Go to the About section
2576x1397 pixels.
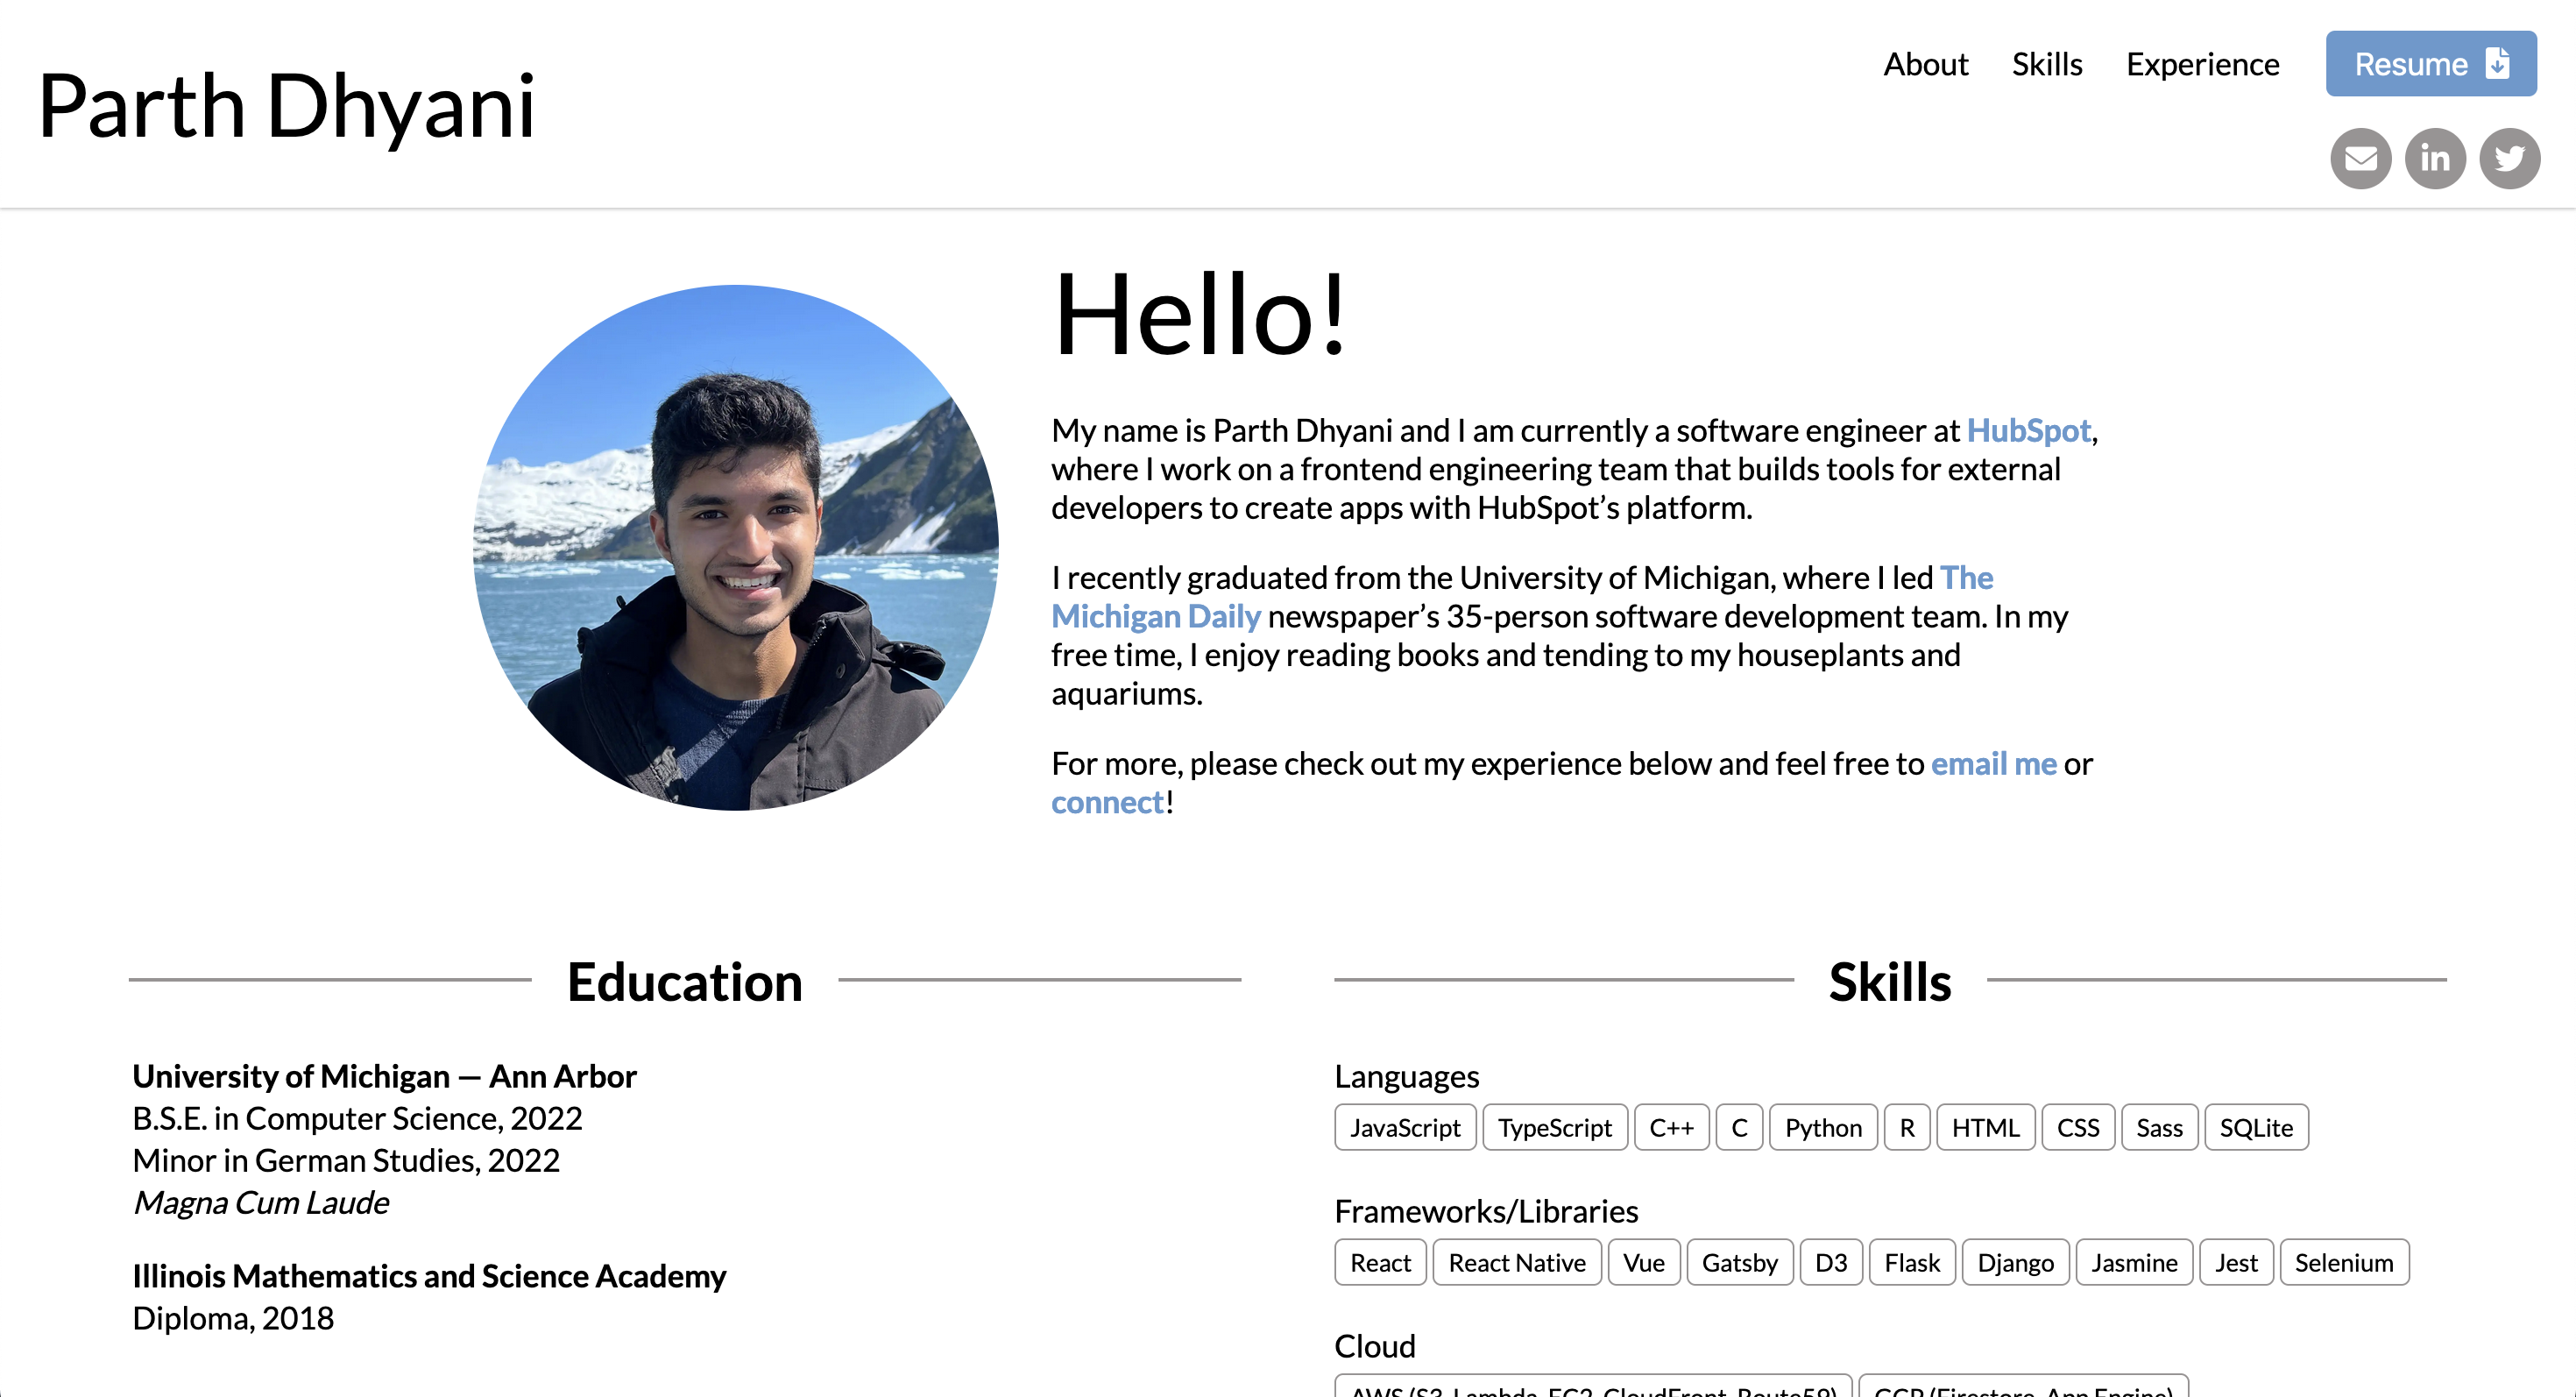click(1925, 64)
